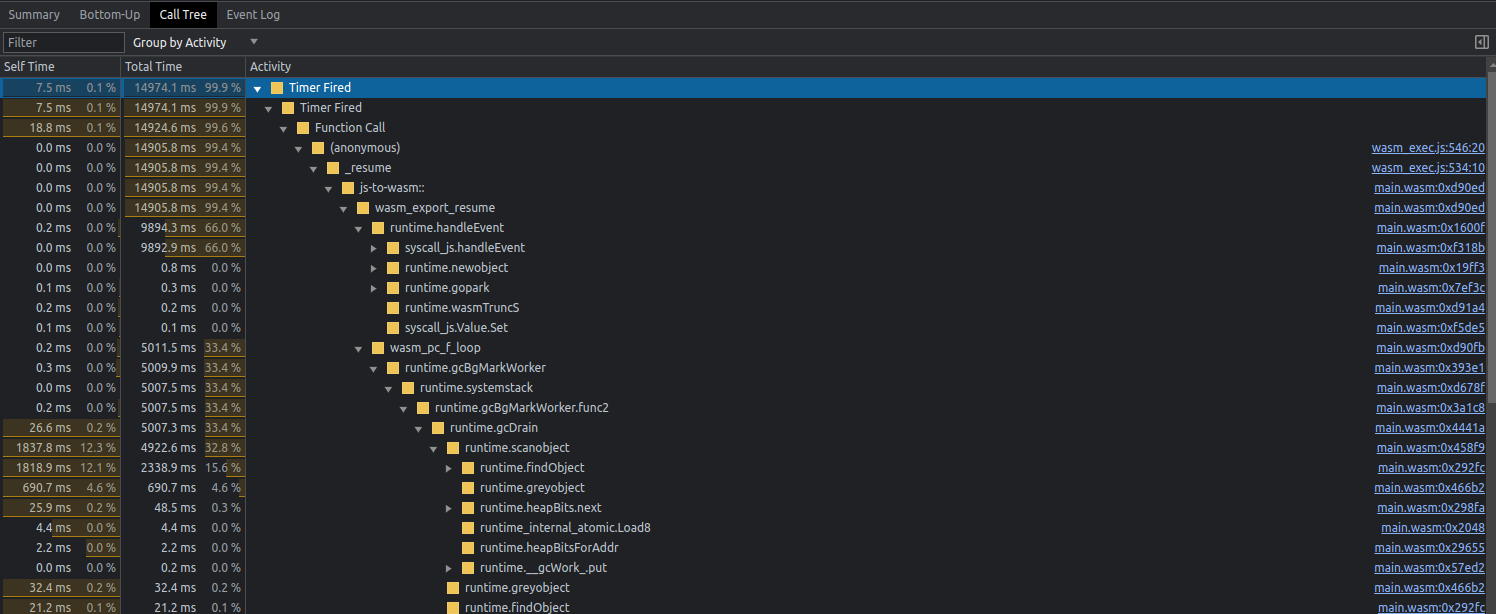Screen dimensions: 1496x614
Task: Open the main.wasm:0x1600f source link
Action: [1430, 227]
